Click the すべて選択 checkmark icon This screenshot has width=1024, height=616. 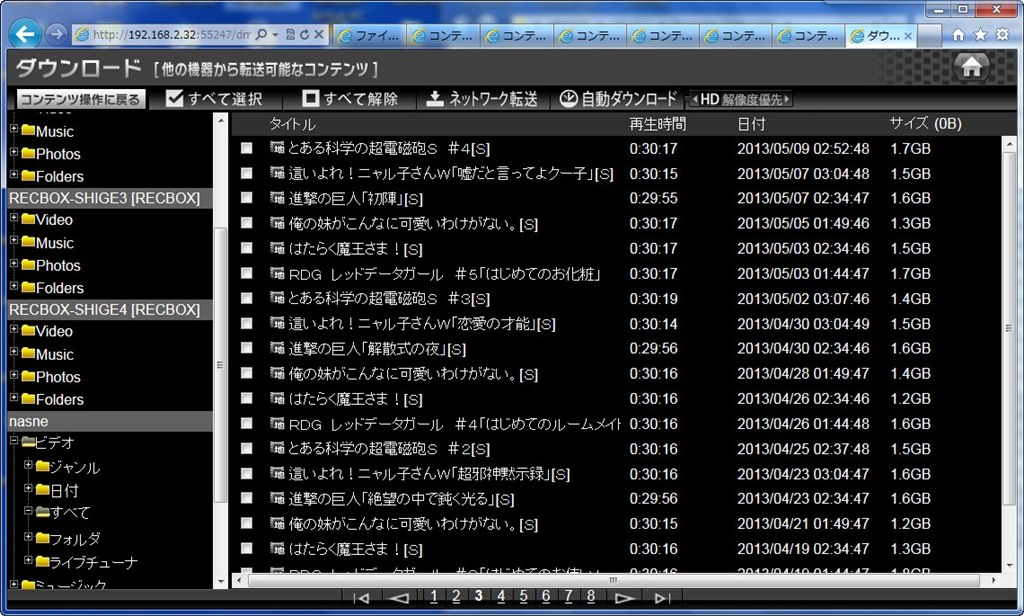[x=174, y=99]
